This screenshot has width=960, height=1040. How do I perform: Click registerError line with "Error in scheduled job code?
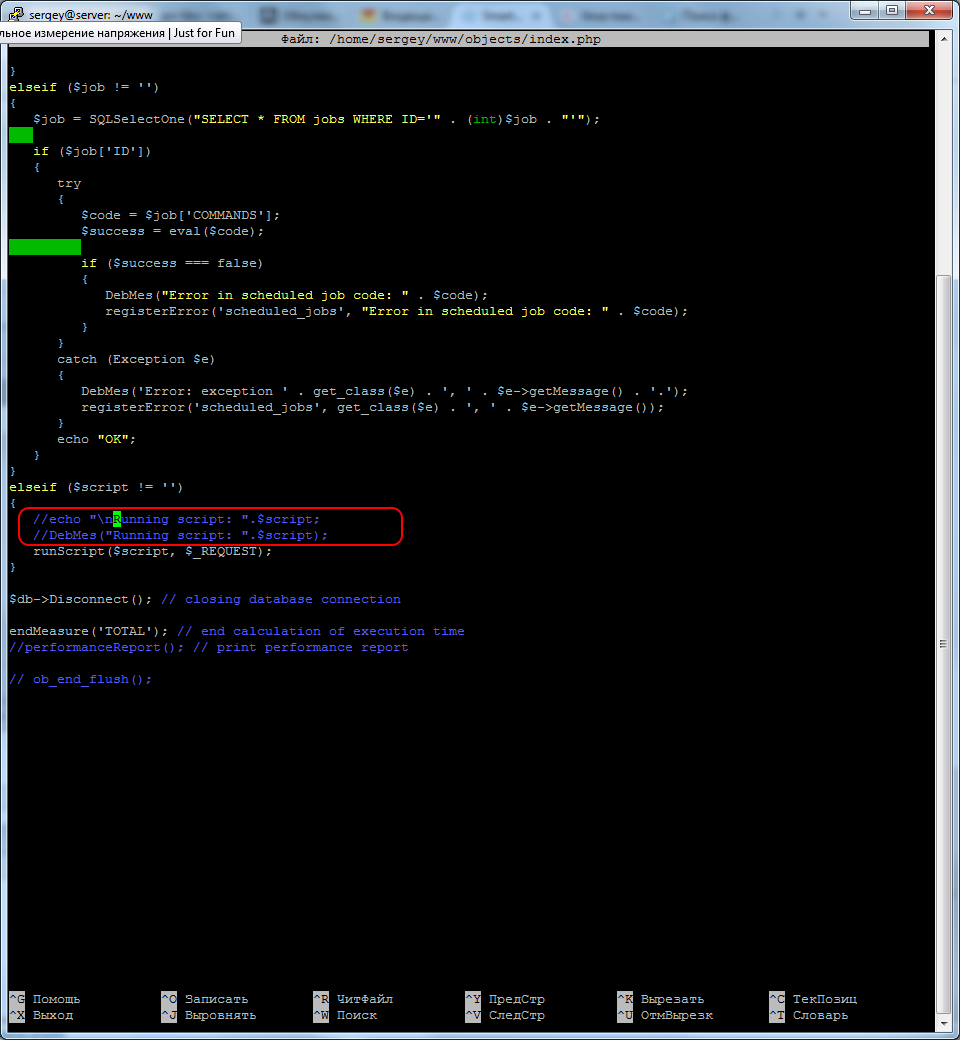coord(397,311)
